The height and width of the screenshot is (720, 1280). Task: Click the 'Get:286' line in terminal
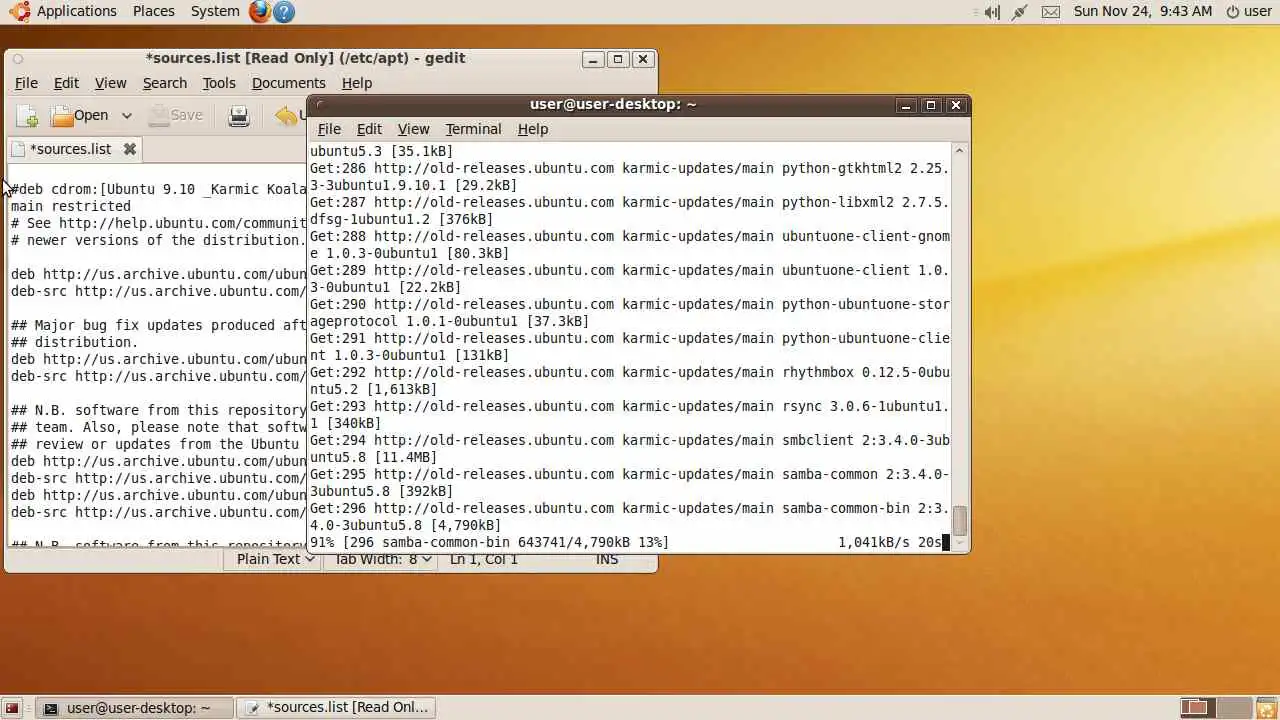pyautogui.click(x=629, y=169)
